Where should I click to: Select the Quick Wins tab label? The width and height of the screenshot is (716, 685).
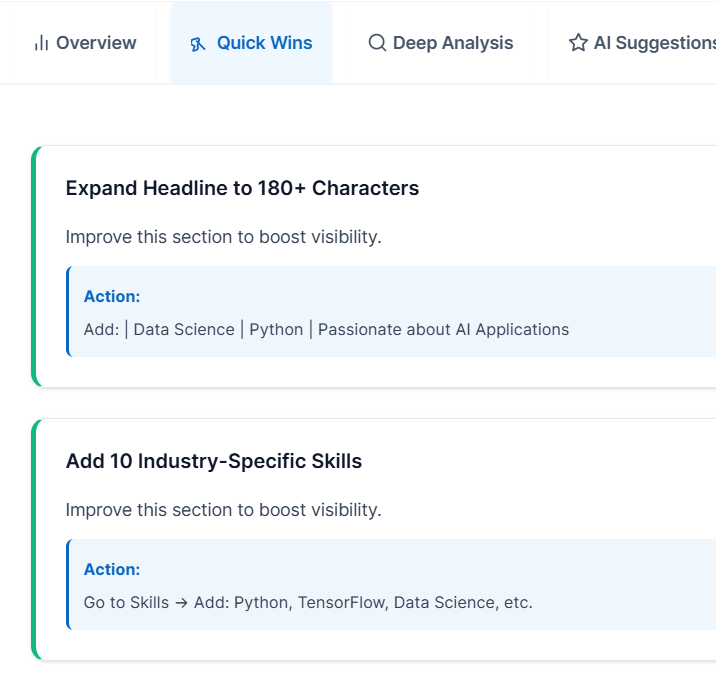pos(264,43)
